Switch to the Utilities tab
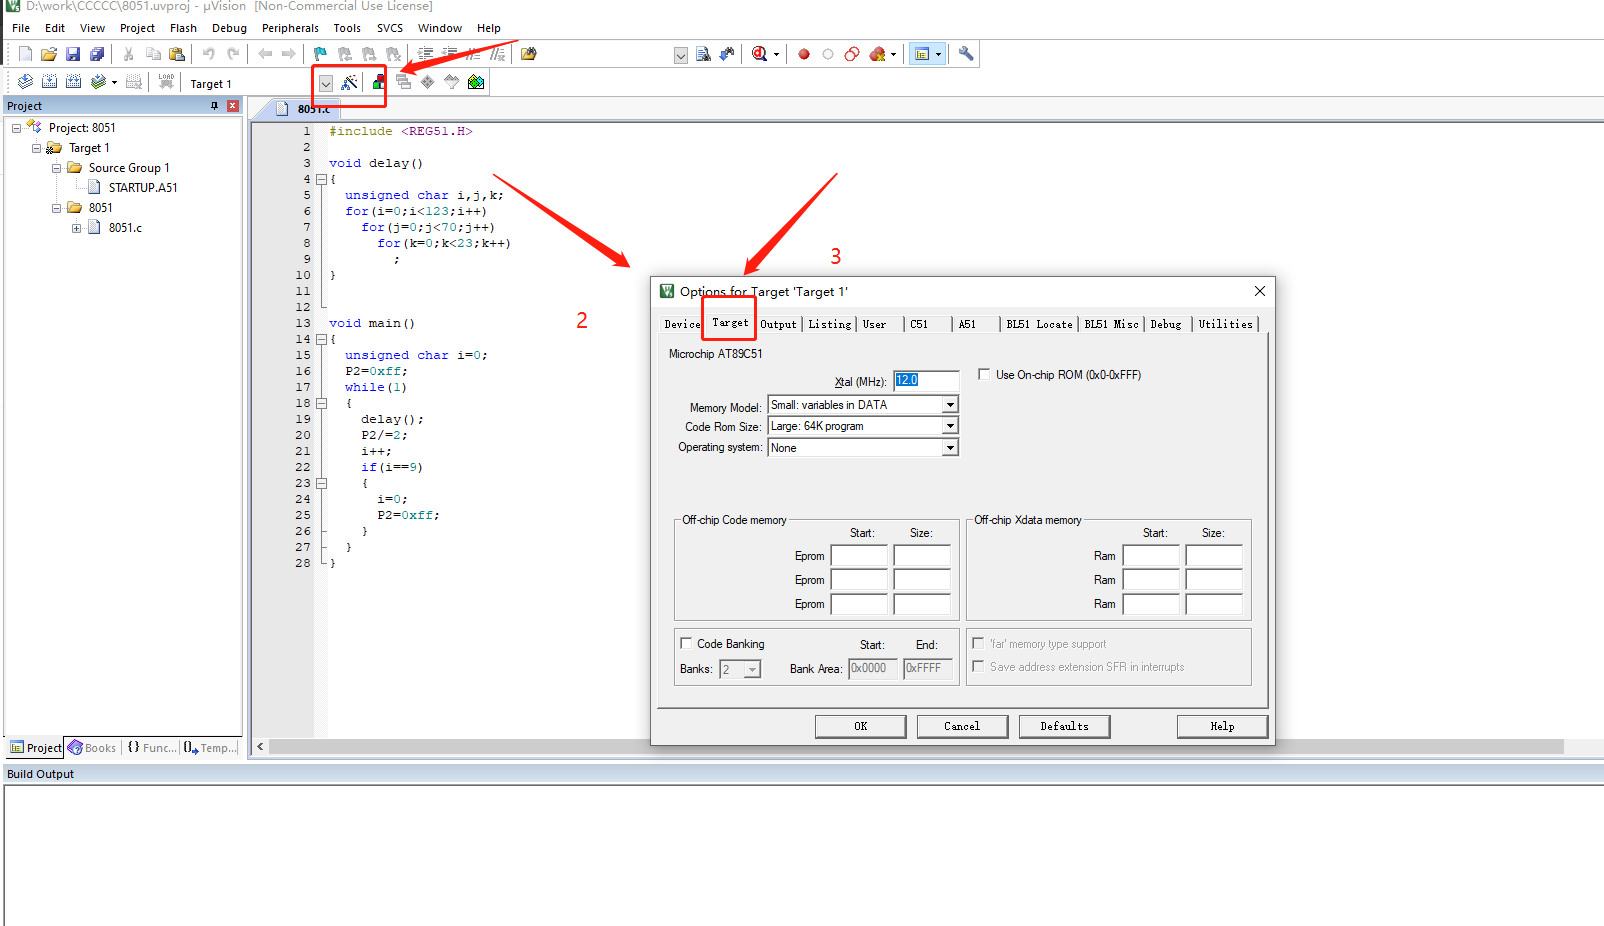This screenshot has height=926, width=1604. click(x=1226, y=324)
